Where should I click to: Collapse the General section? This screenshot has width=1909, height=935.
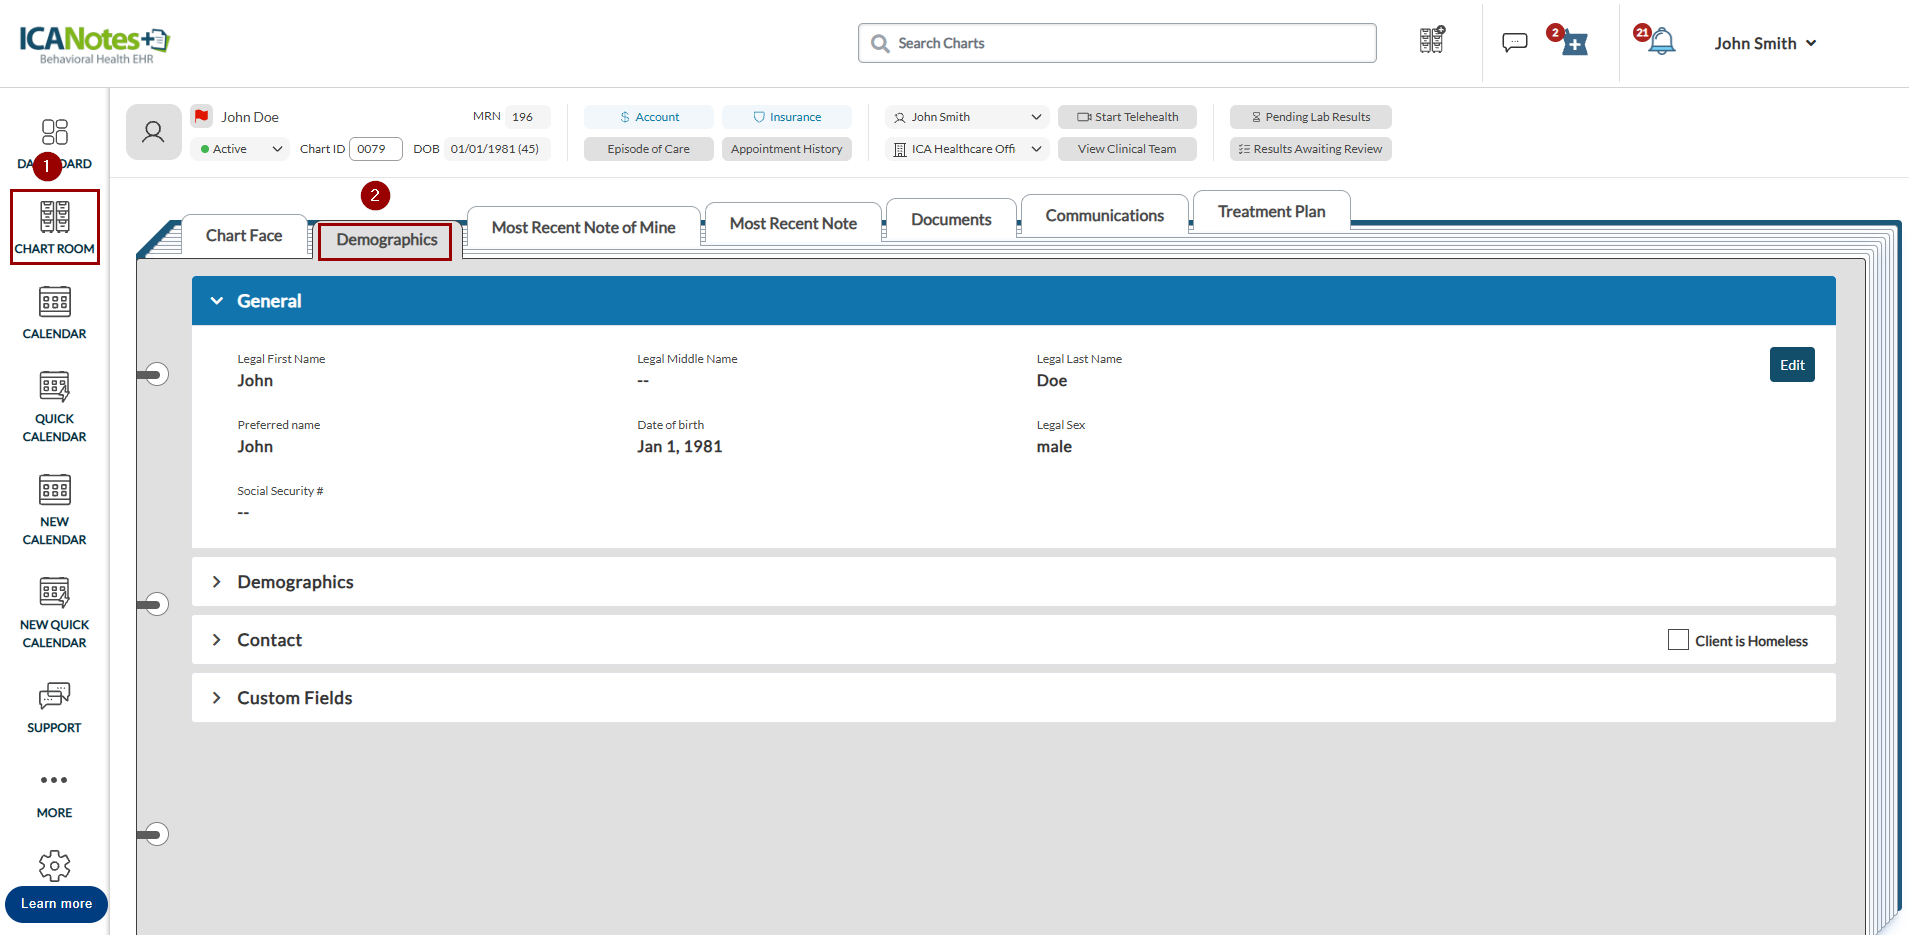coord(217,301)
